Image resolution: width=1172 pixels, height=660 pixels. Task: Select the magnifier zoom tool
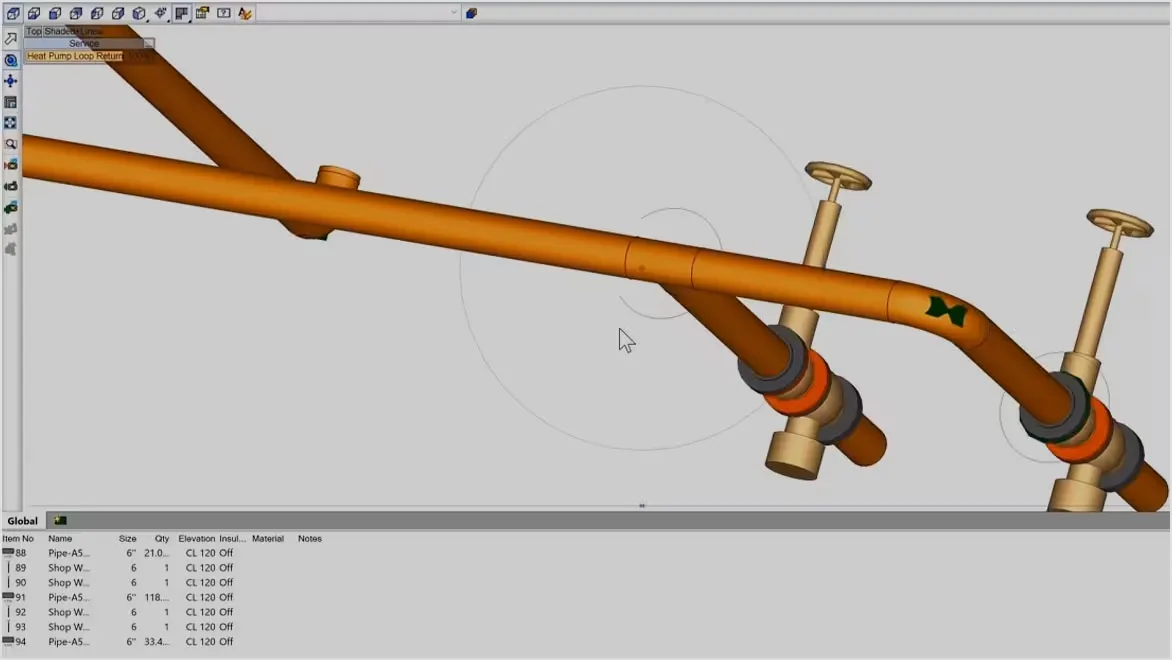click(11, 144)
